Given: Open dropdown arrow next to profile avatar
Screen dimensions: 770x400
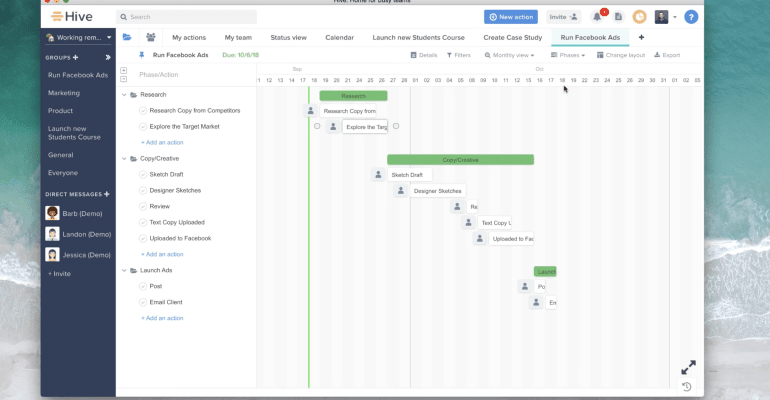Looking at the screenshot, I should 675,17.
